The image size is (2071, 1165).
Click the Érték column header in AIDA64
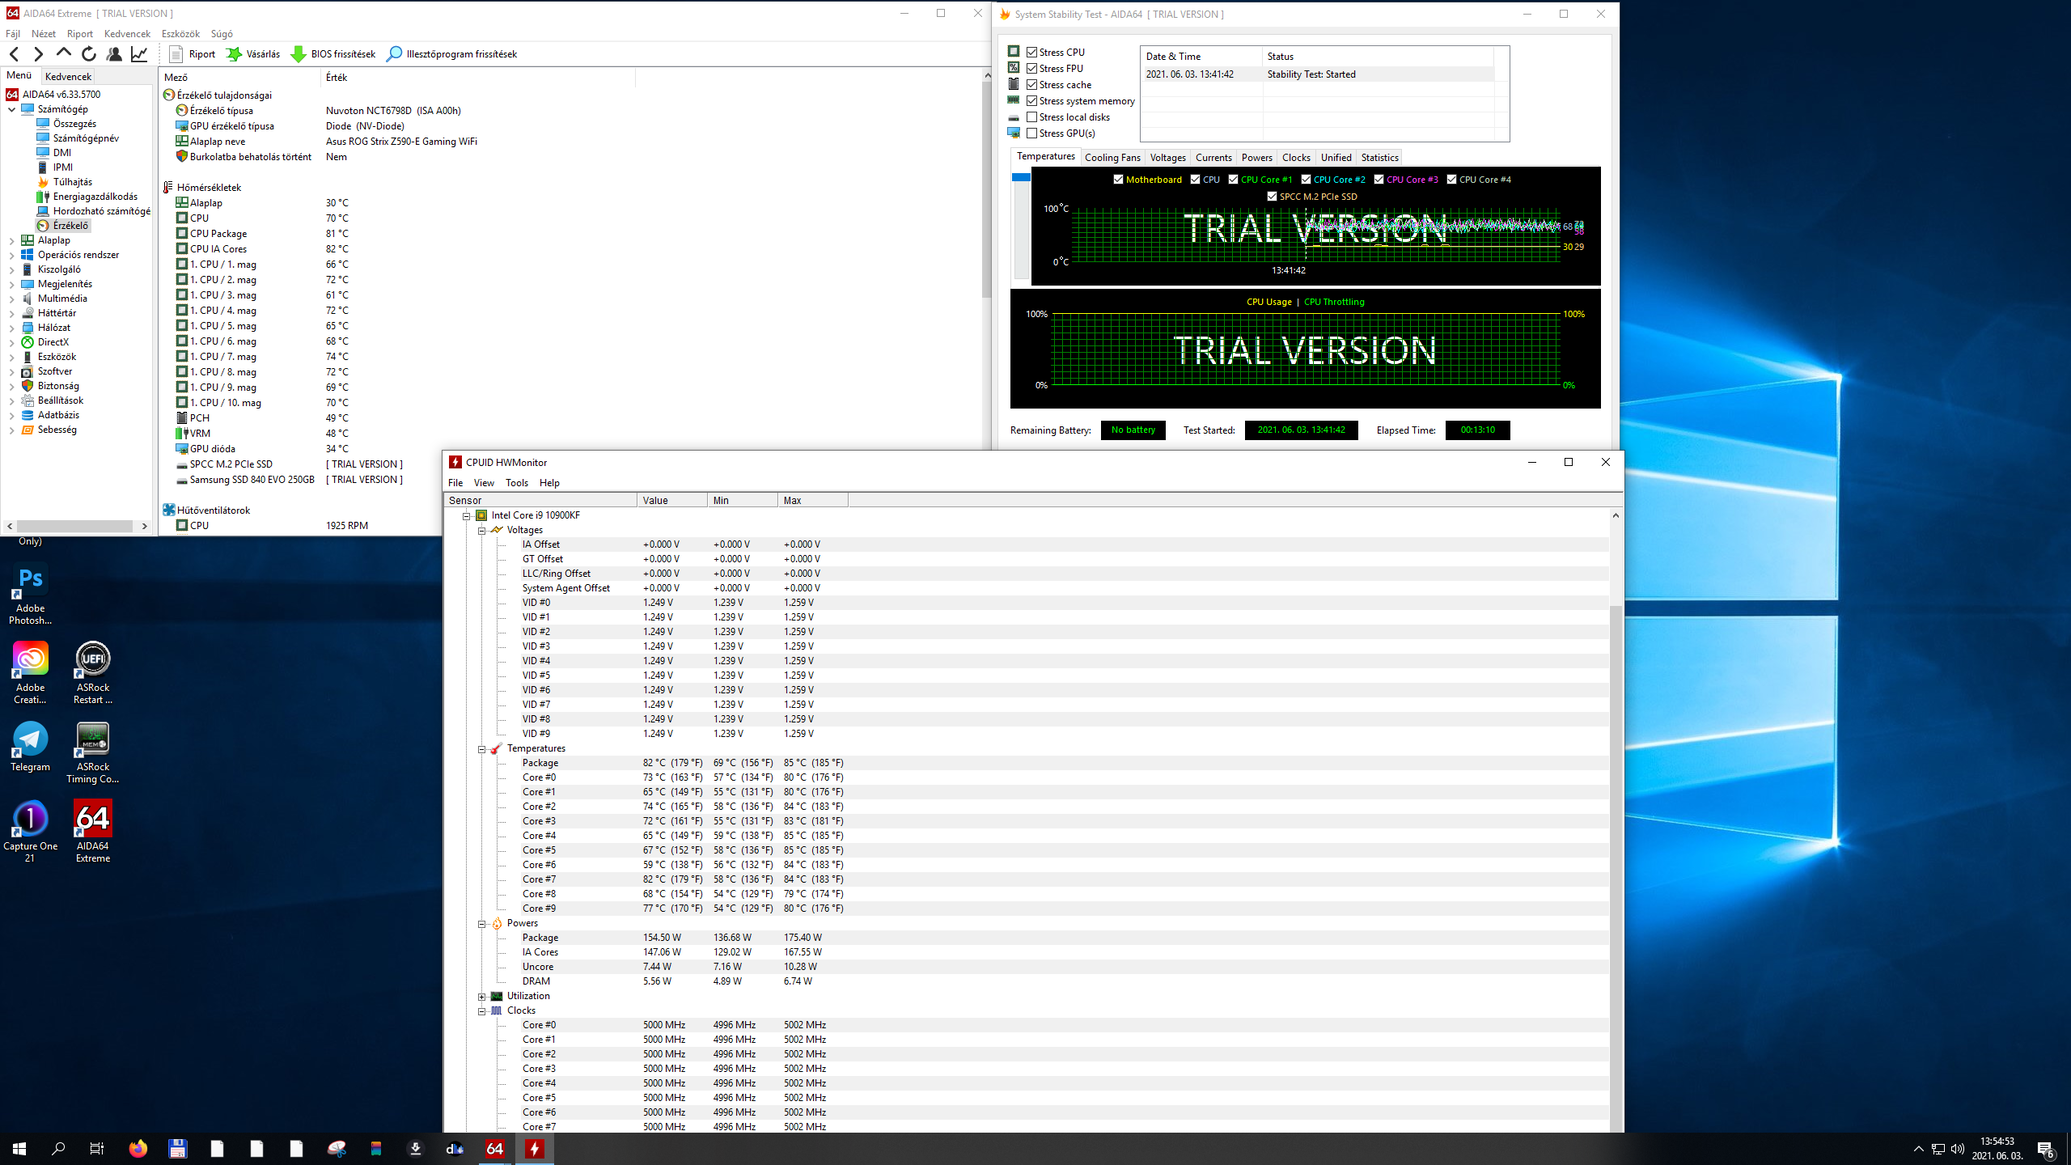(478, 77)
